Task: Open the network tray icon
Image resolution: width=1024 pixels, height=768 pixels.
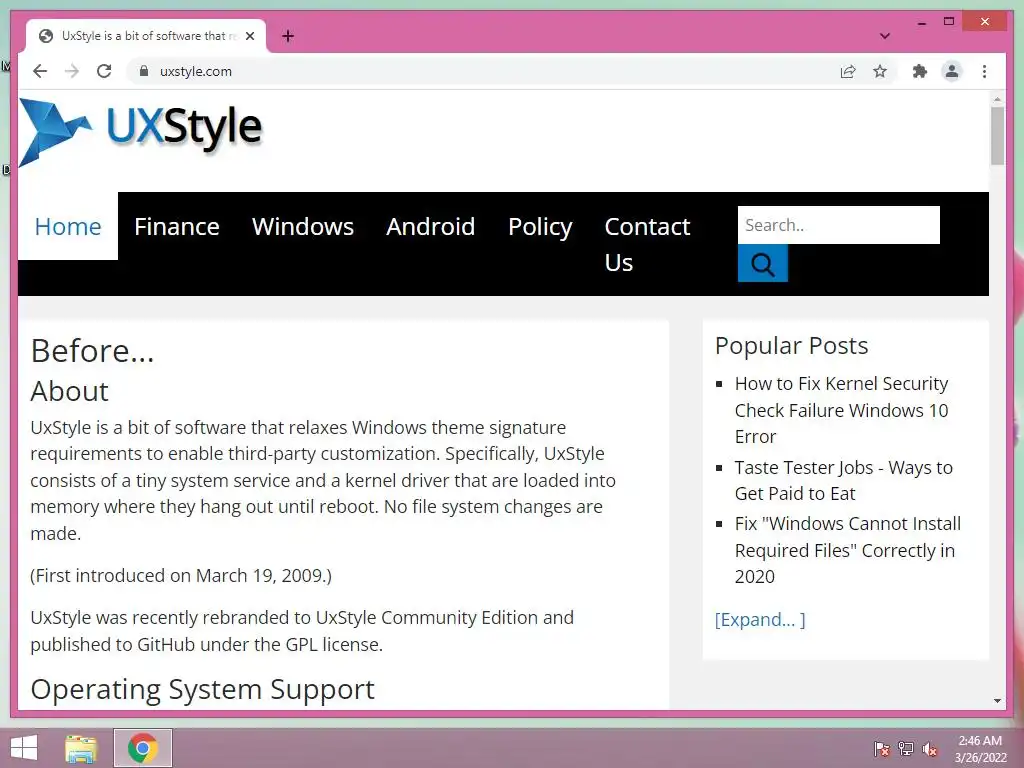Action: click(906, 748)
